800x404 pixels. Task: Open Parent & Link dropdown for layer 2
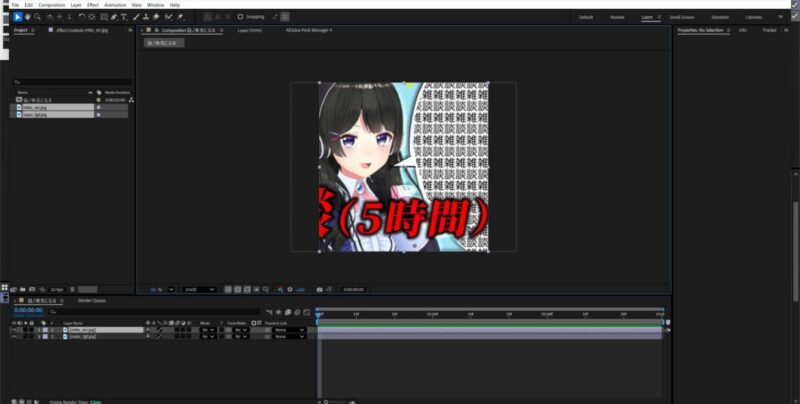(x=289, y=337)
